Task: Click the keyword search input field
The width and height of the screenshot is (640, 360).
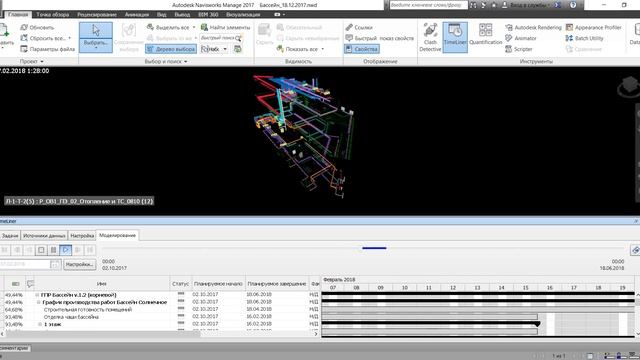Action: (x=428, y=5)
